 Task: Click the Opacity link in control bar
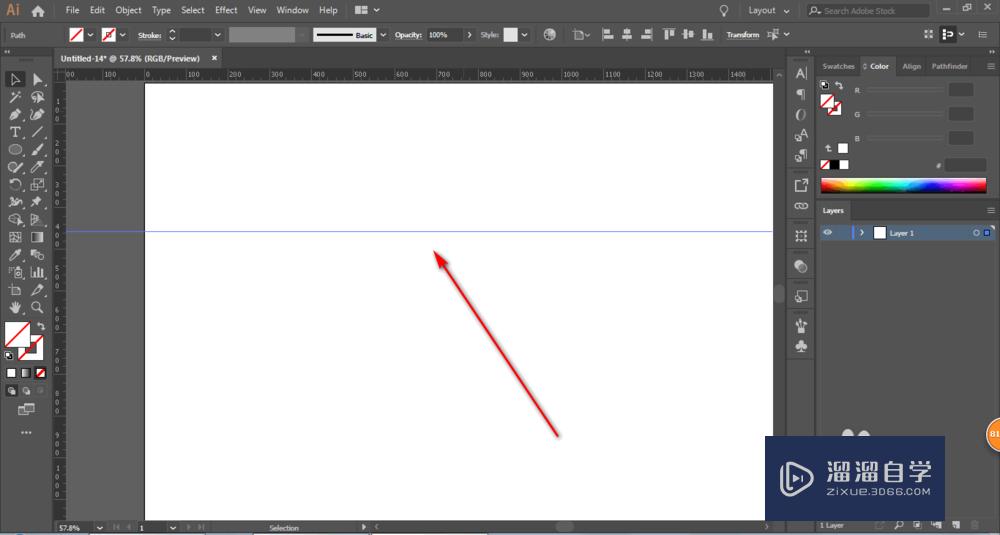pos(408,35)
